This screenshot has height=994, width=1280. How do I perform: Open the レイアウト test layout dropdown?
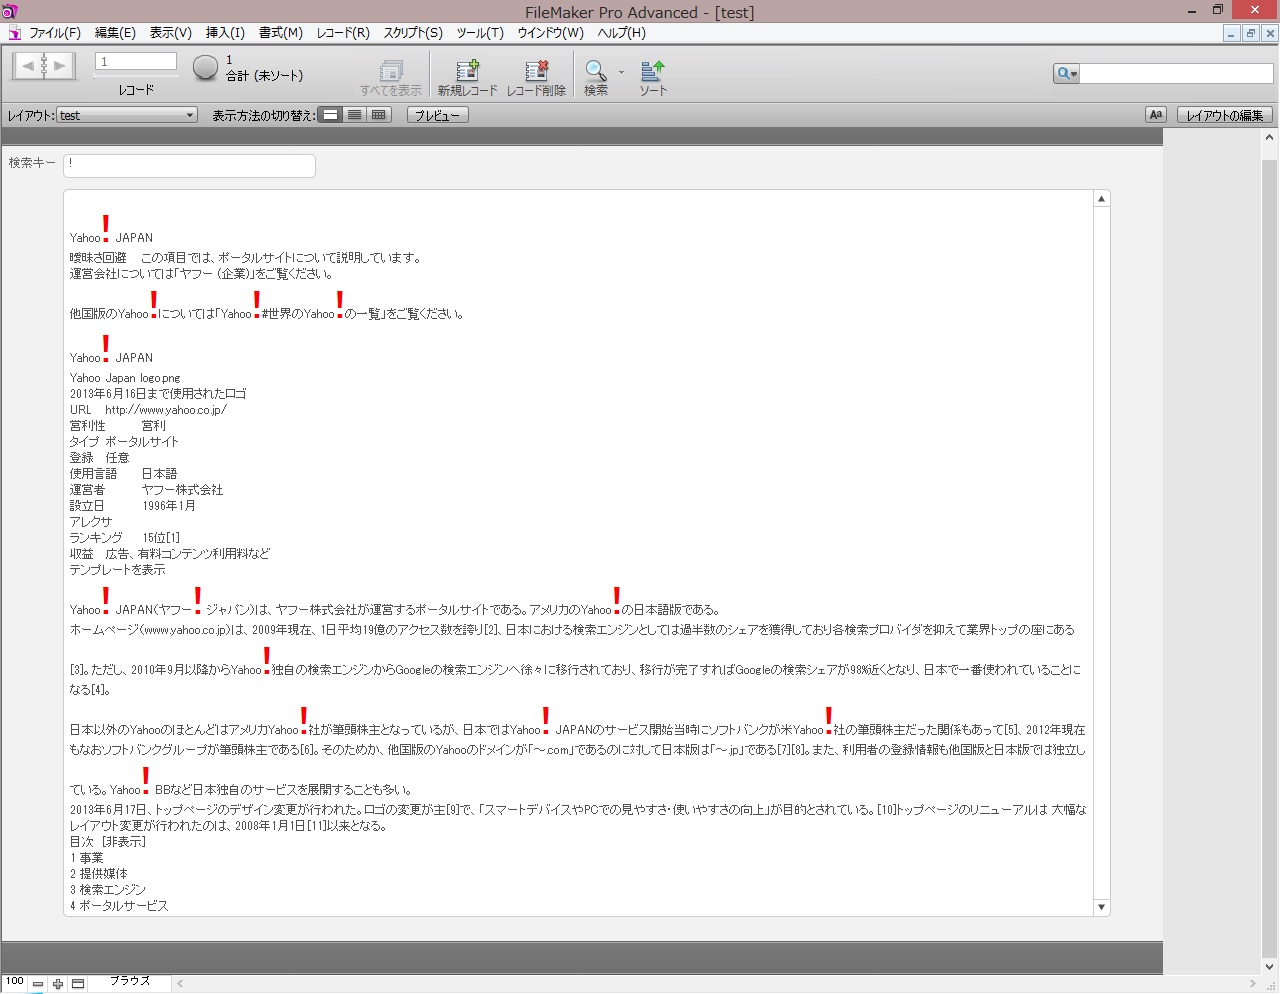[x=126, y=115]
